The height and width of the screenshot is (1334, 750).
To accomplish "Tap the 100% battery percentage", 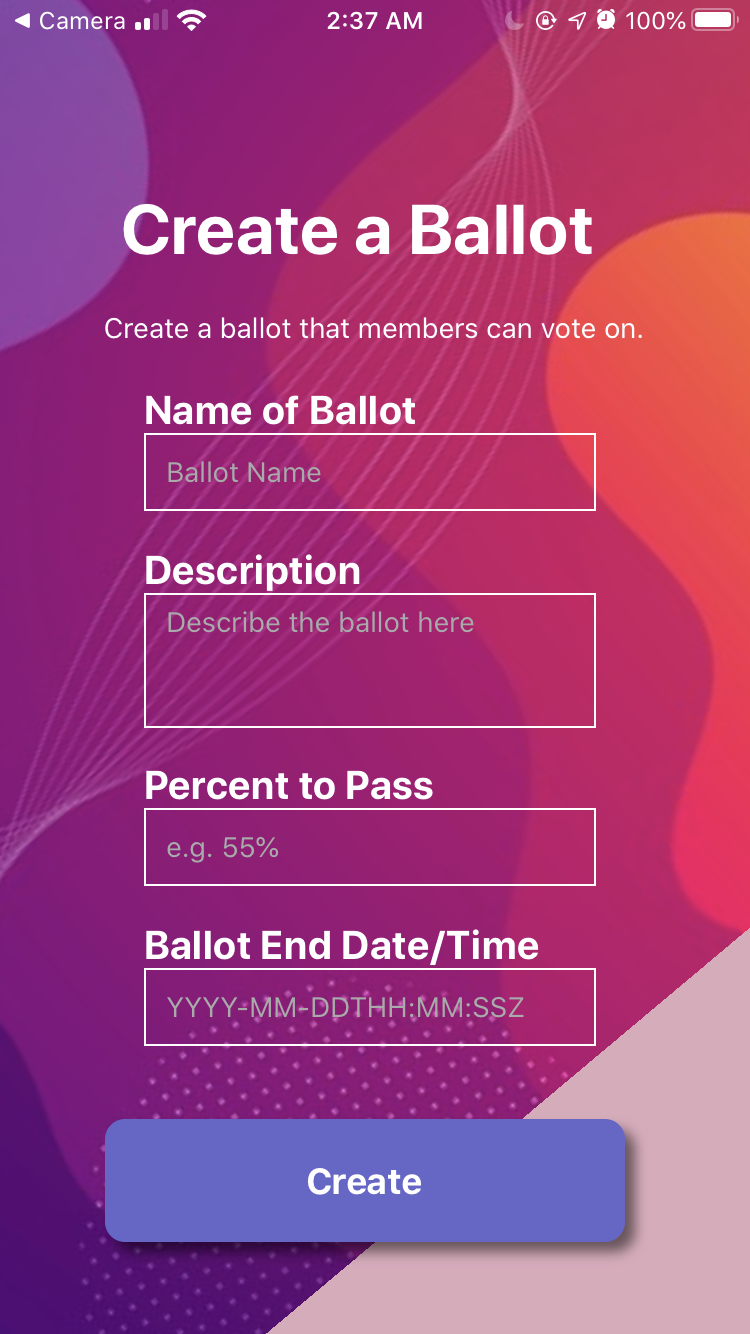I will click(656, 21).
